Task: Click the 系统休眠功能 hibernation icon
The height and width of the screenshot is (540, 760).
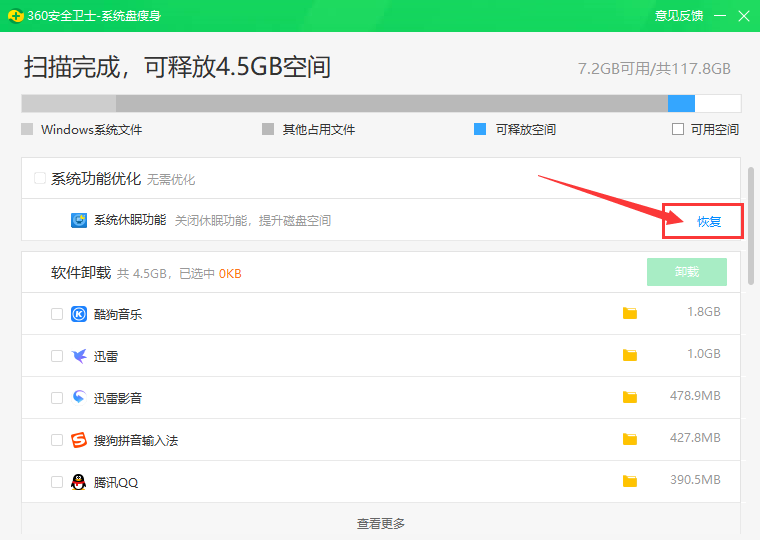Action: point(79,220)
